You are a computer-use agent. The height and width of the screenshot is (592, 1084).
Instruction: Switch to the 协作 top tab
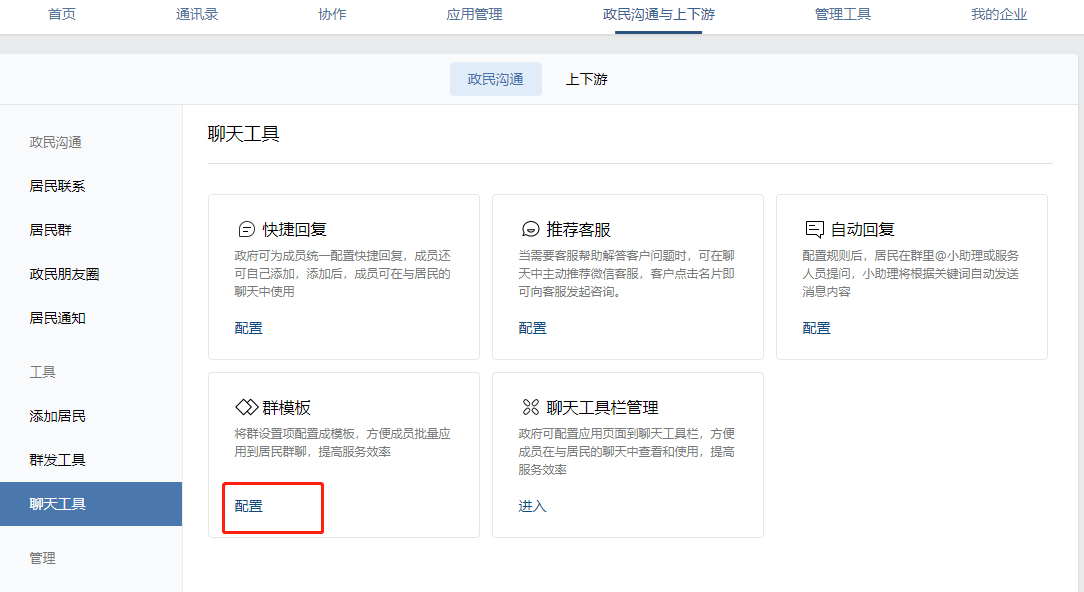coord(333,15)
